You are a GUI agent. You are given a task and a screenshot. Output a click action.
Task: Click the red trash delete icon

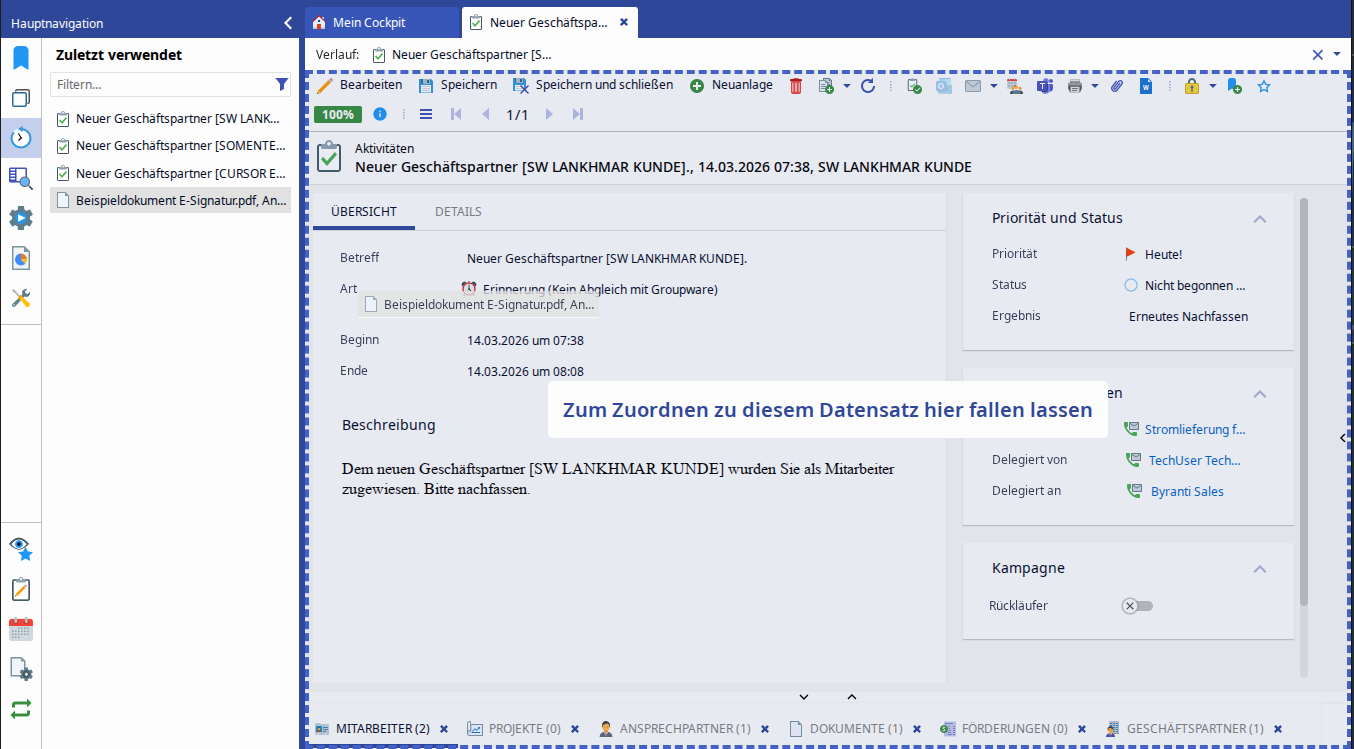[796, 86]
